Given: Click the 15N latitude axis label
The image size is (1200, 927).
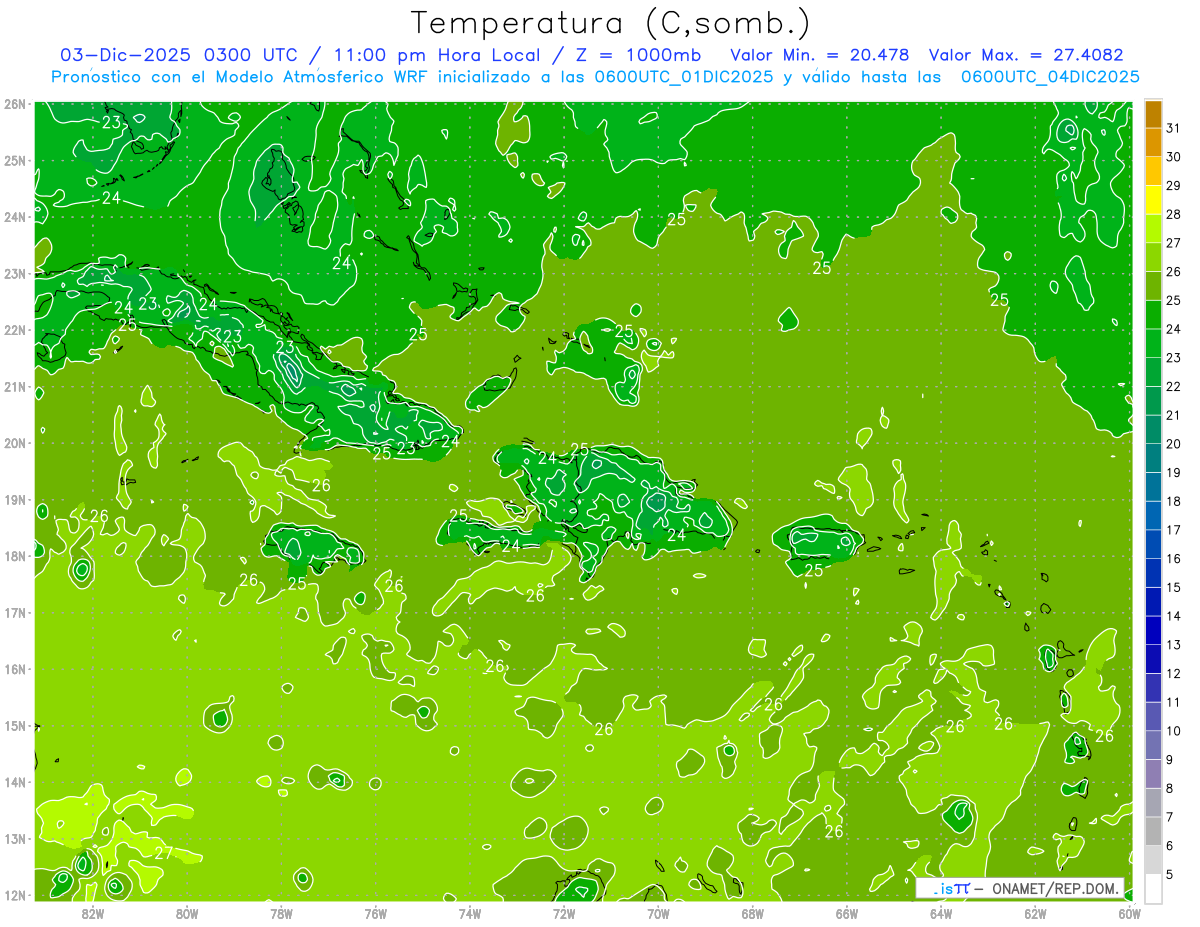Looking at the screenshot, I should (14, 725).
